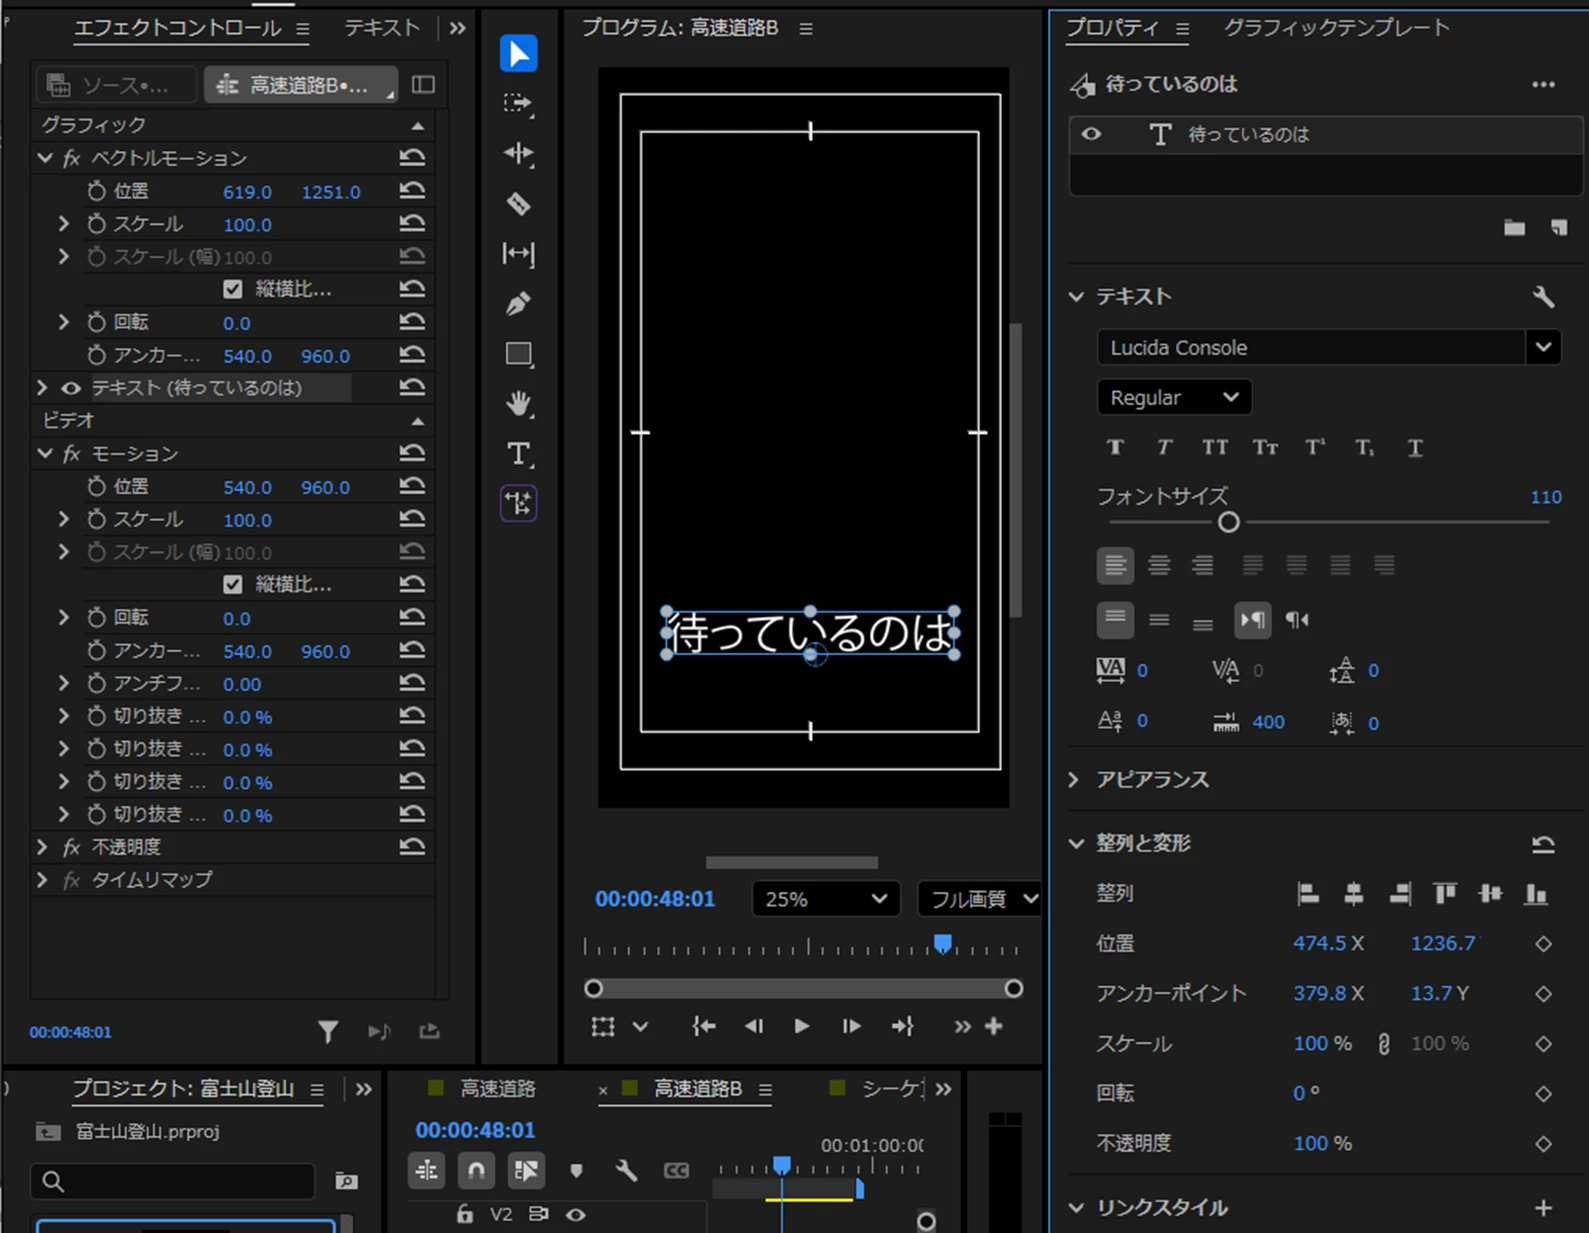Open the エフェクトコントロール panel menu
This screenshot has height=1233, width=1589.
click(302, 29)
